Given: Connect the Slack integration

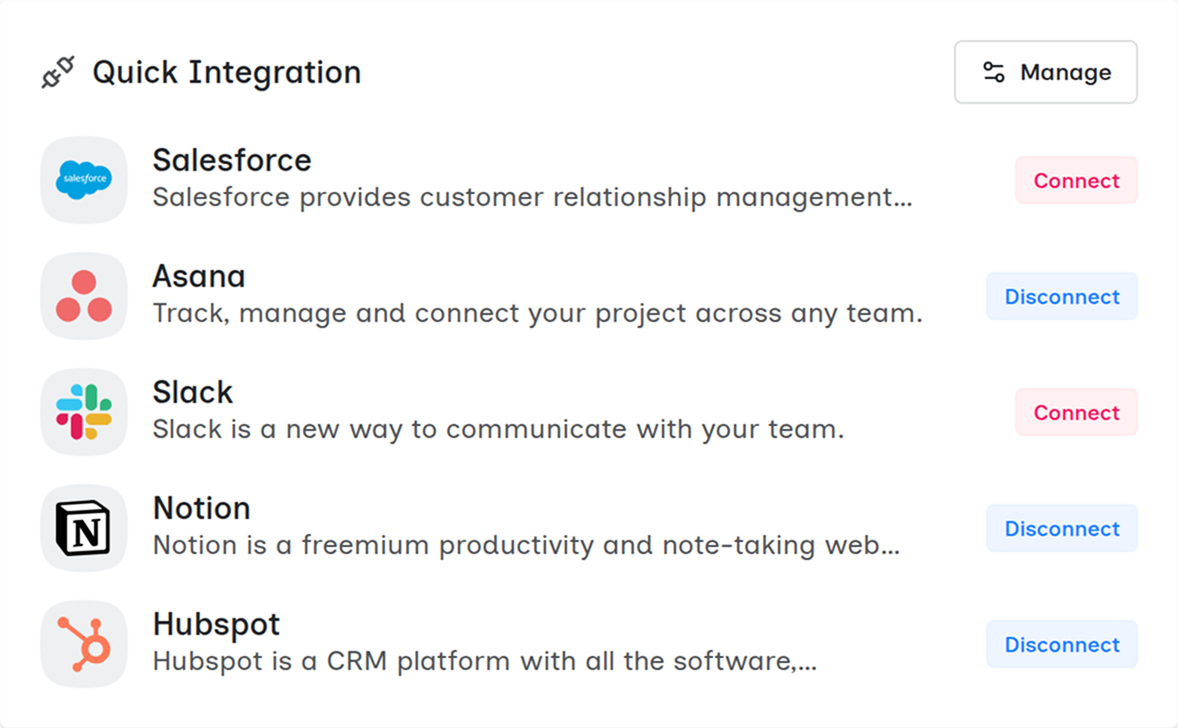Looking at the screenshot, I should 1076,412.
